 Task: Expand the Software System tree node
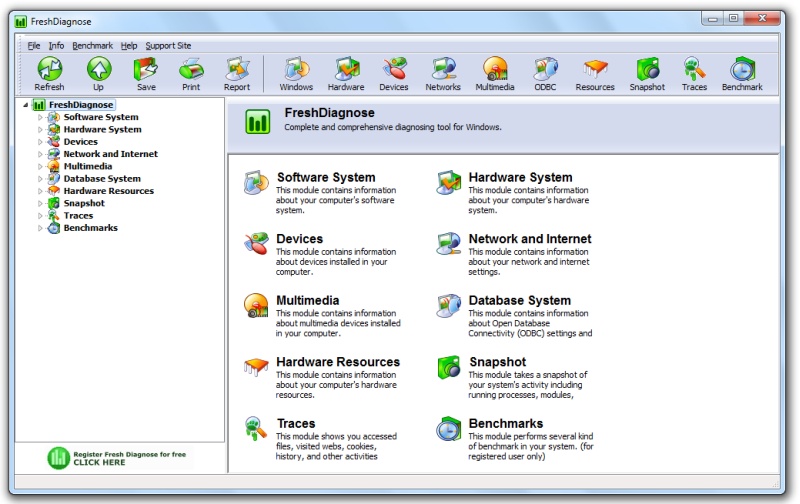point(40,117)
